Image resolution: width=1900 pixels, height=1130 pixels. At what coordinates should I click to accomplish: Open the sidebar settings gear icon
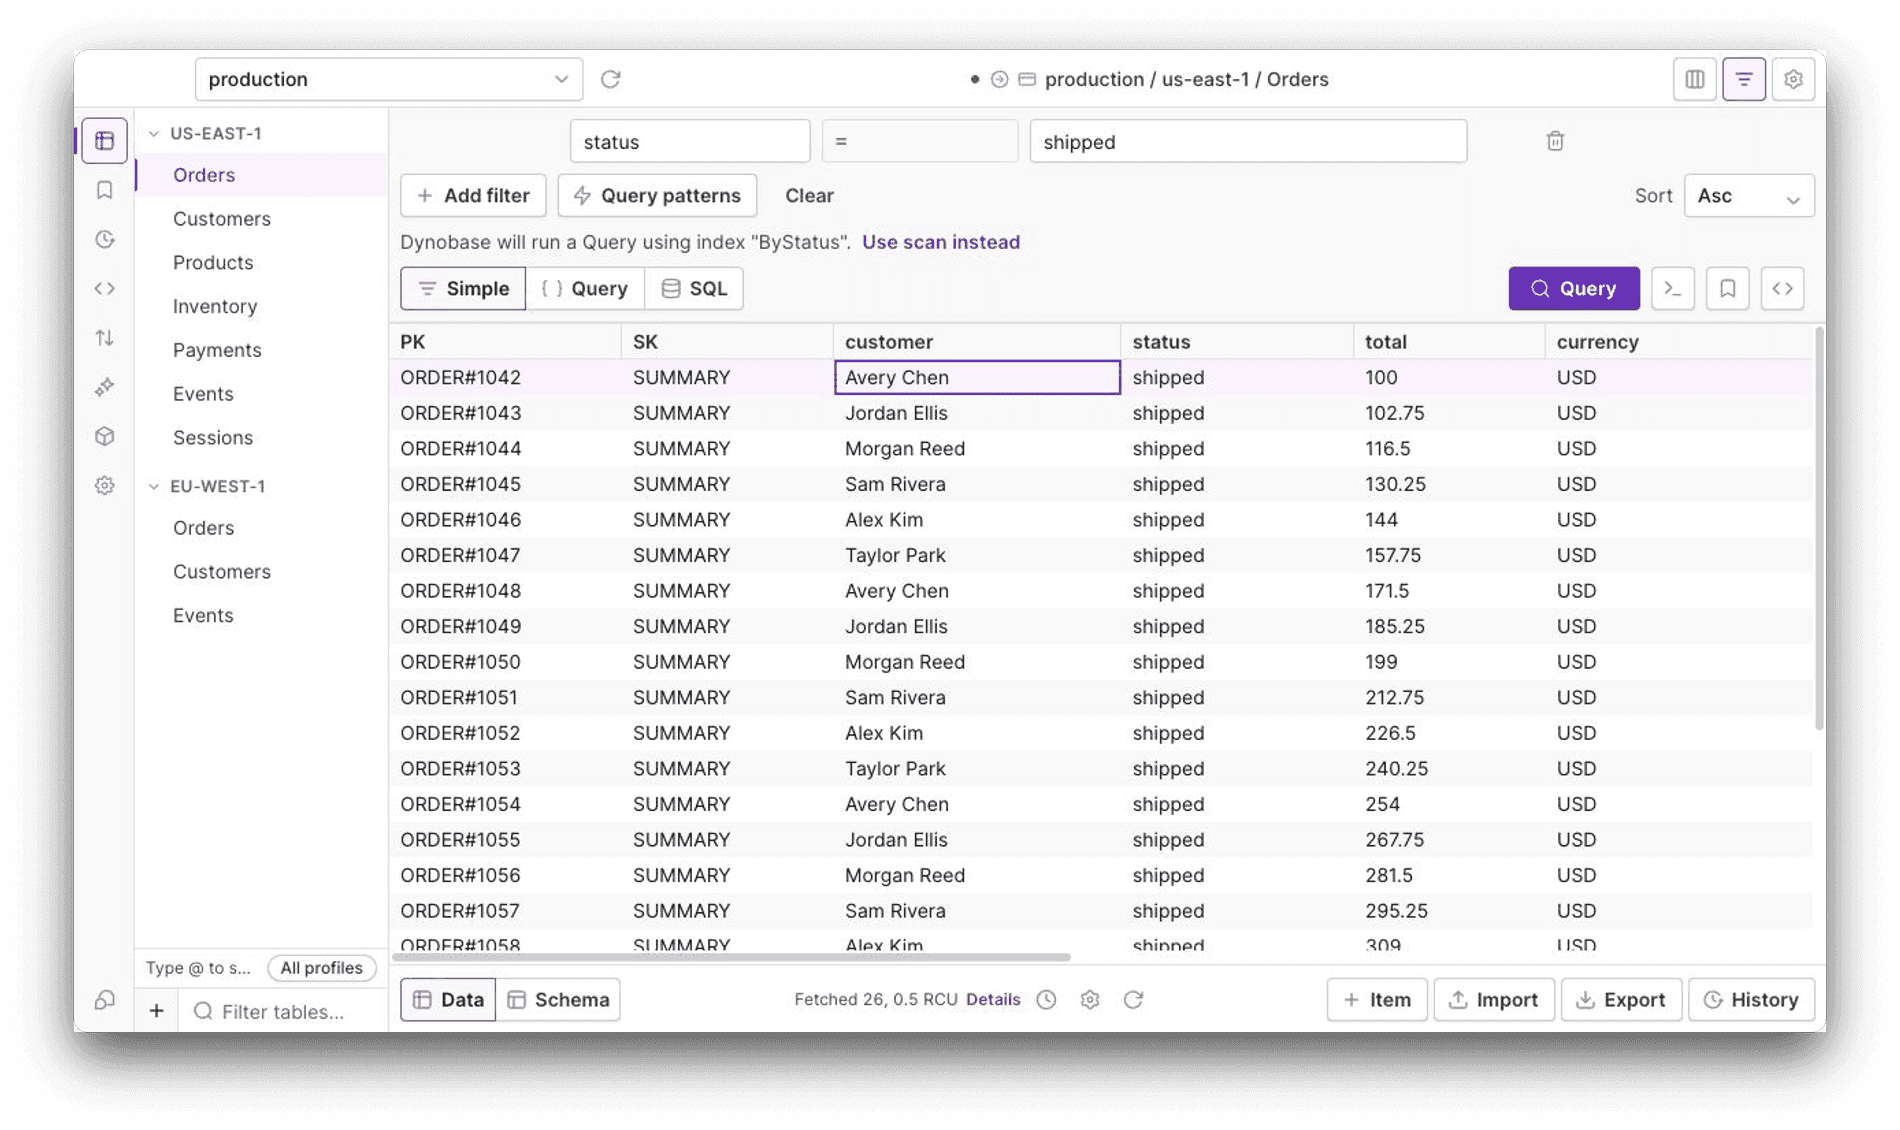coord(105,486)
